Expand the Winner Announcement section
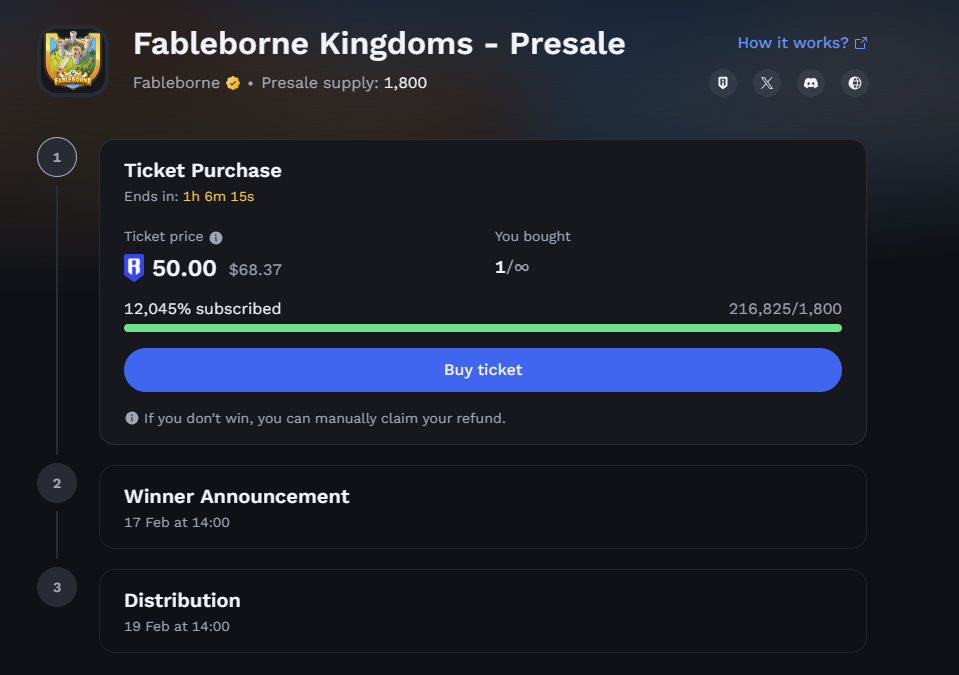The width and height of the screenshot is (959, 675). point(482,507)
